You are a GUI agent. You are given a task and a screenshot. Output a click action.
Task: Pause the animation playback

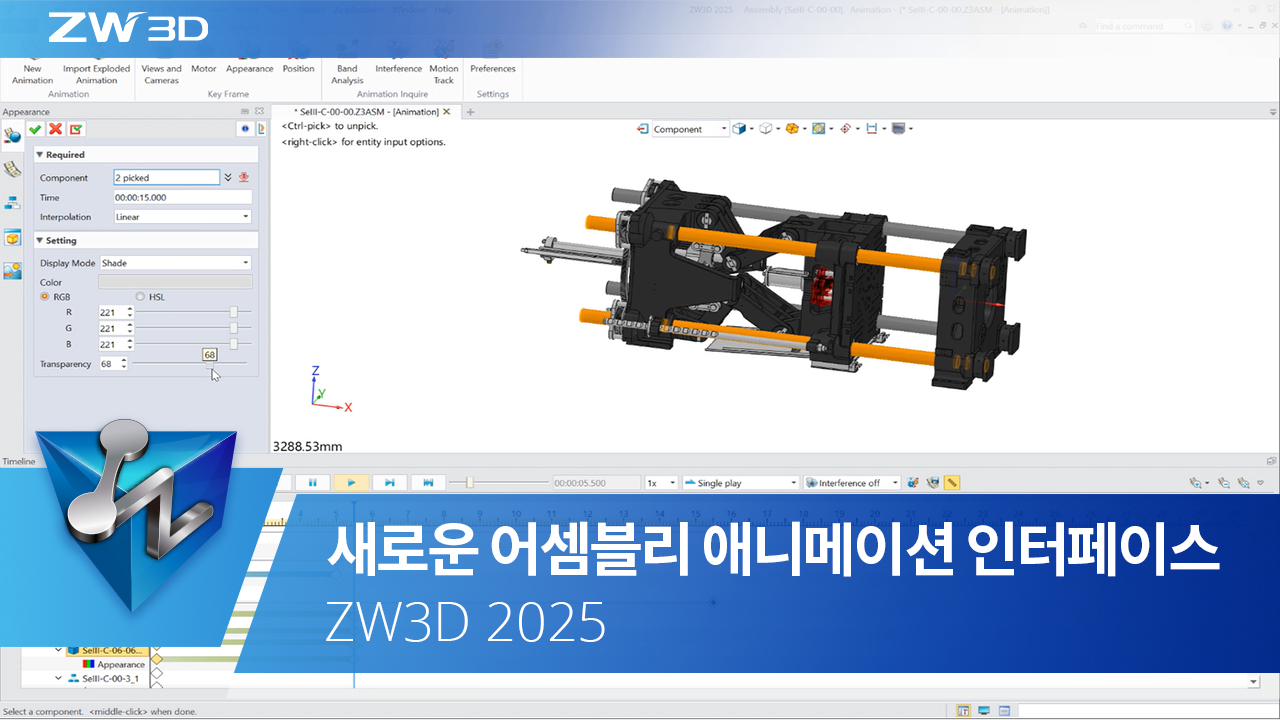tap(312, 482)
